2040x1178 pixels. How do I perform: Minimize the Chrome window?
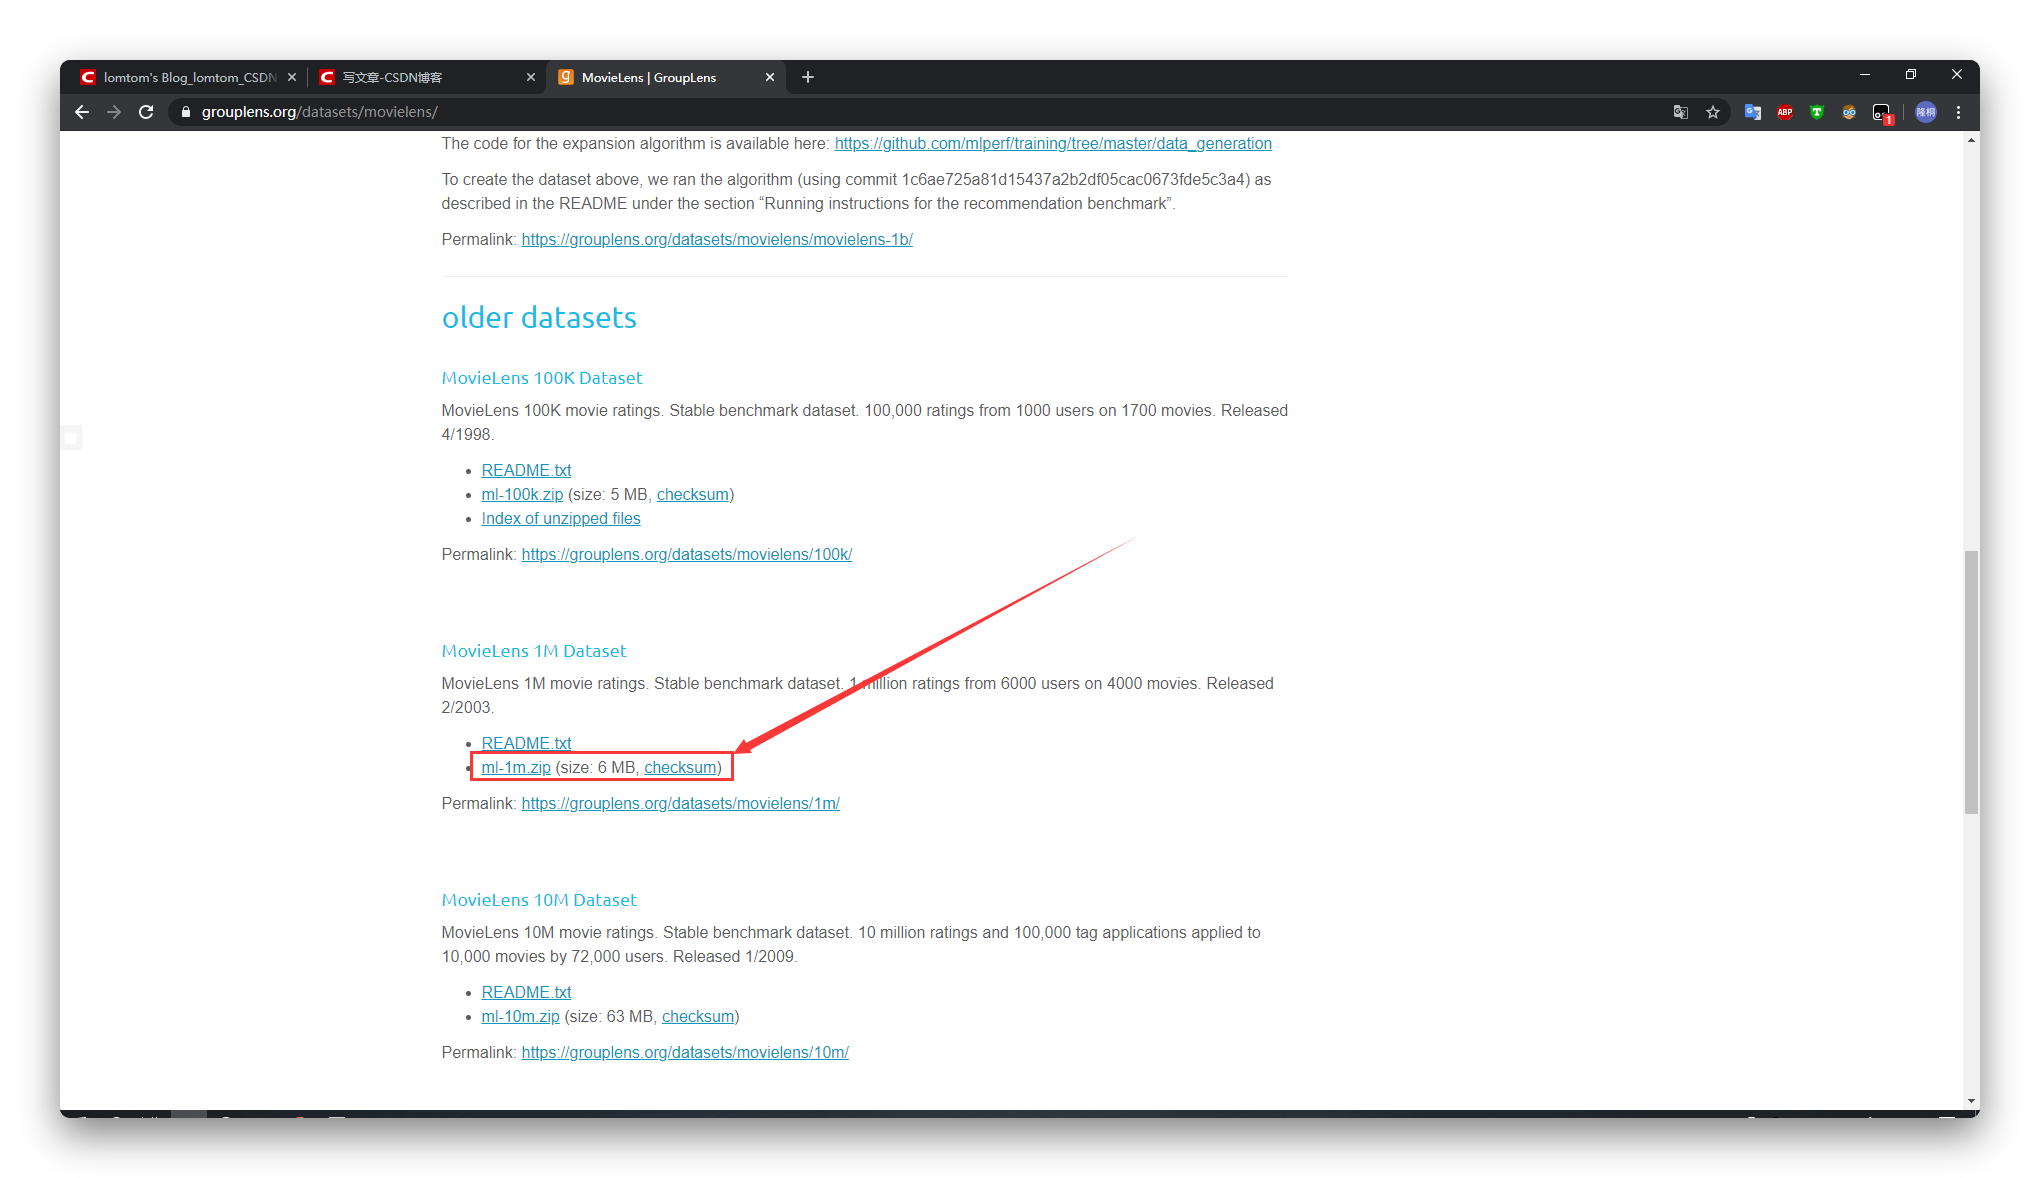click(1865, 75)
